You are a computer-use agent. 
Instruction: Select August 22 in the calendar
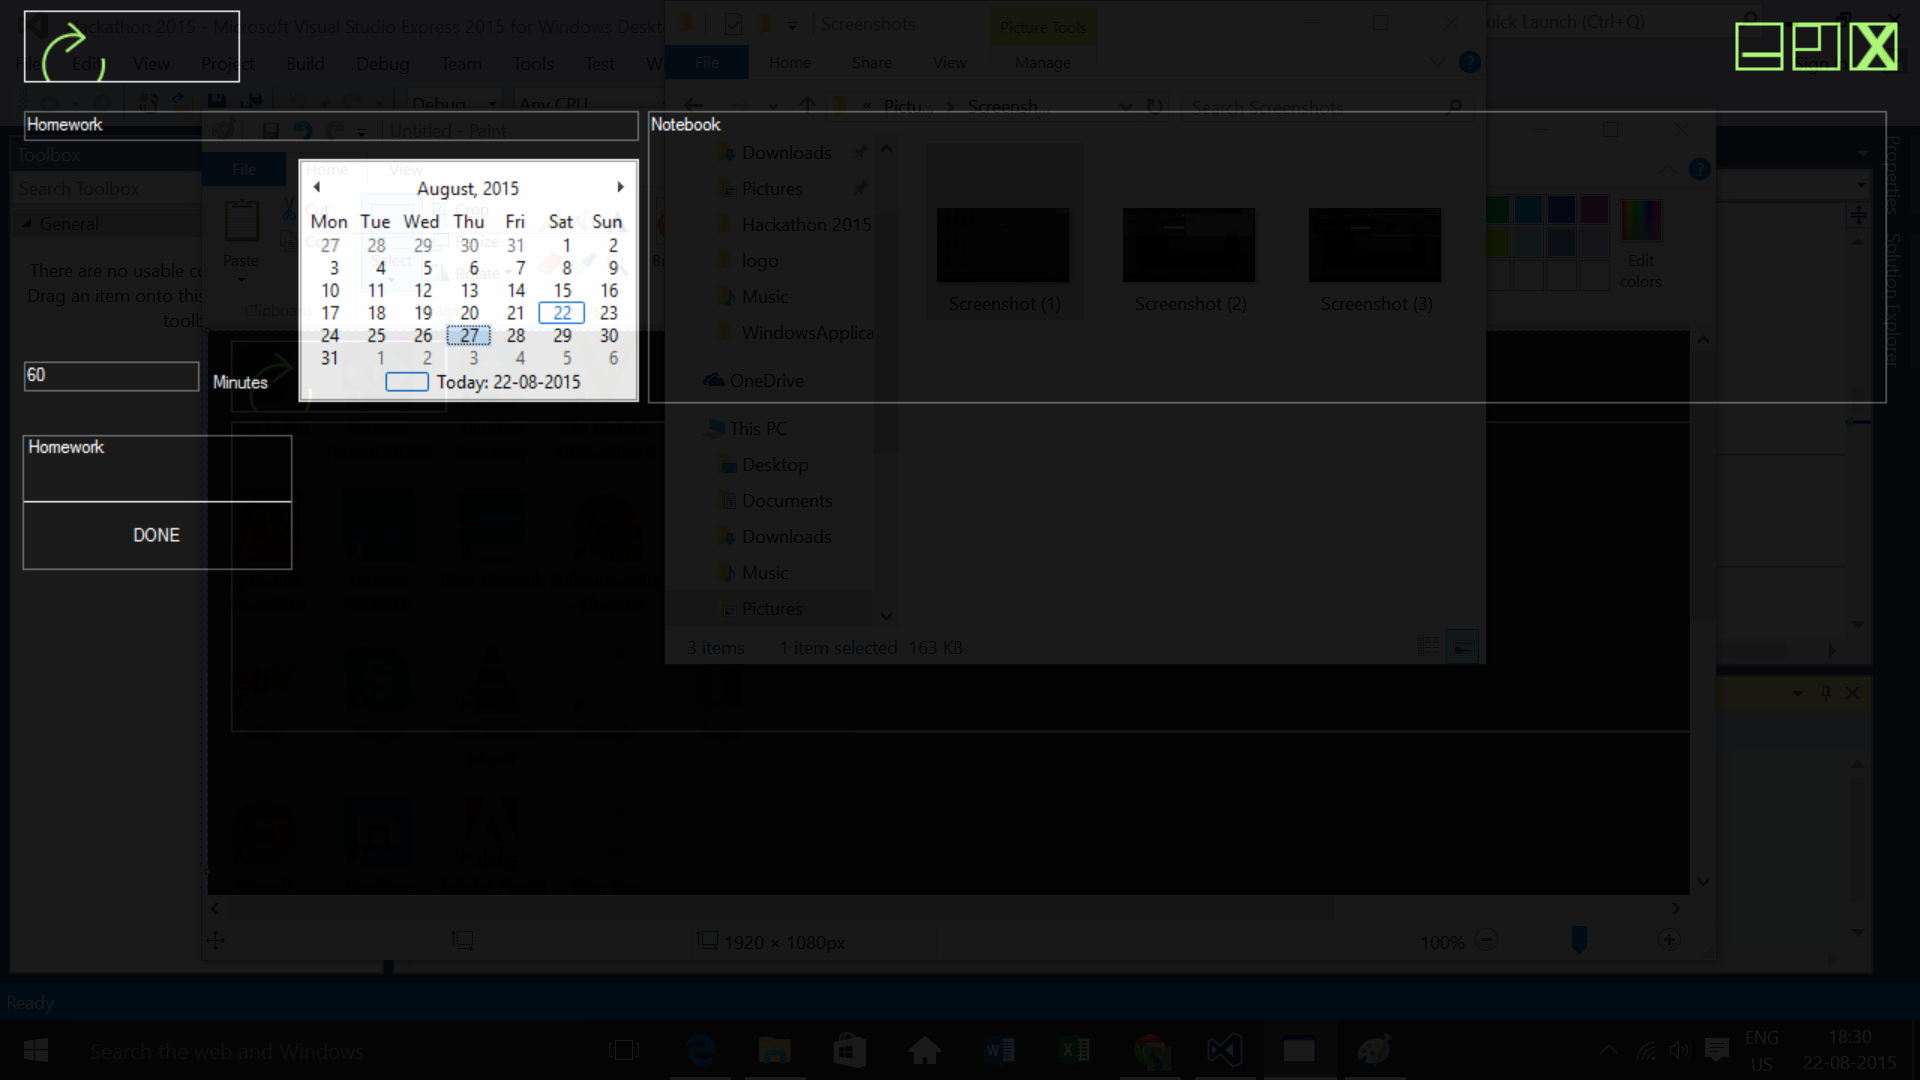(562, 313)
